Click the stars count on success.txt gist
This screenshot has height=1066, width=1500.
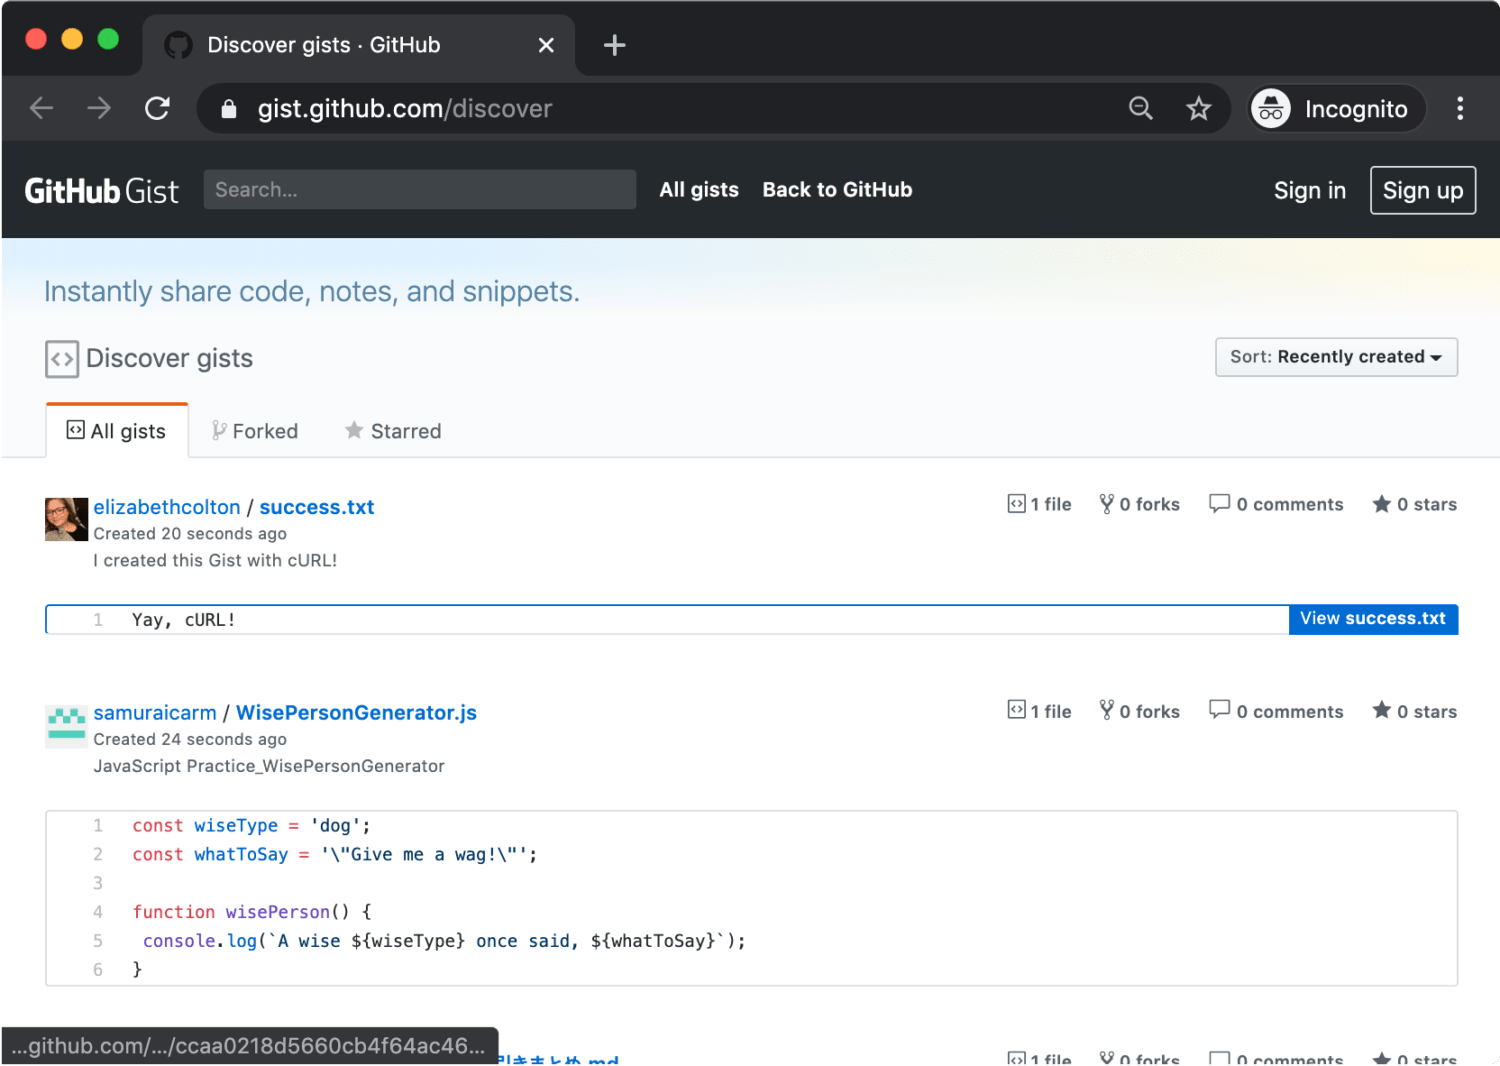(x=1414, y=505)
